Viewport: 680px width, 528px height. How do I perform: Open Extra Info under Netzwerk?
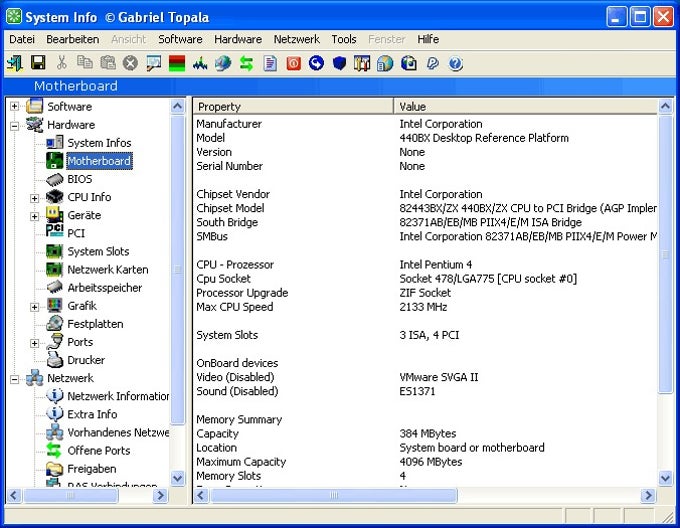coord(92,414)
